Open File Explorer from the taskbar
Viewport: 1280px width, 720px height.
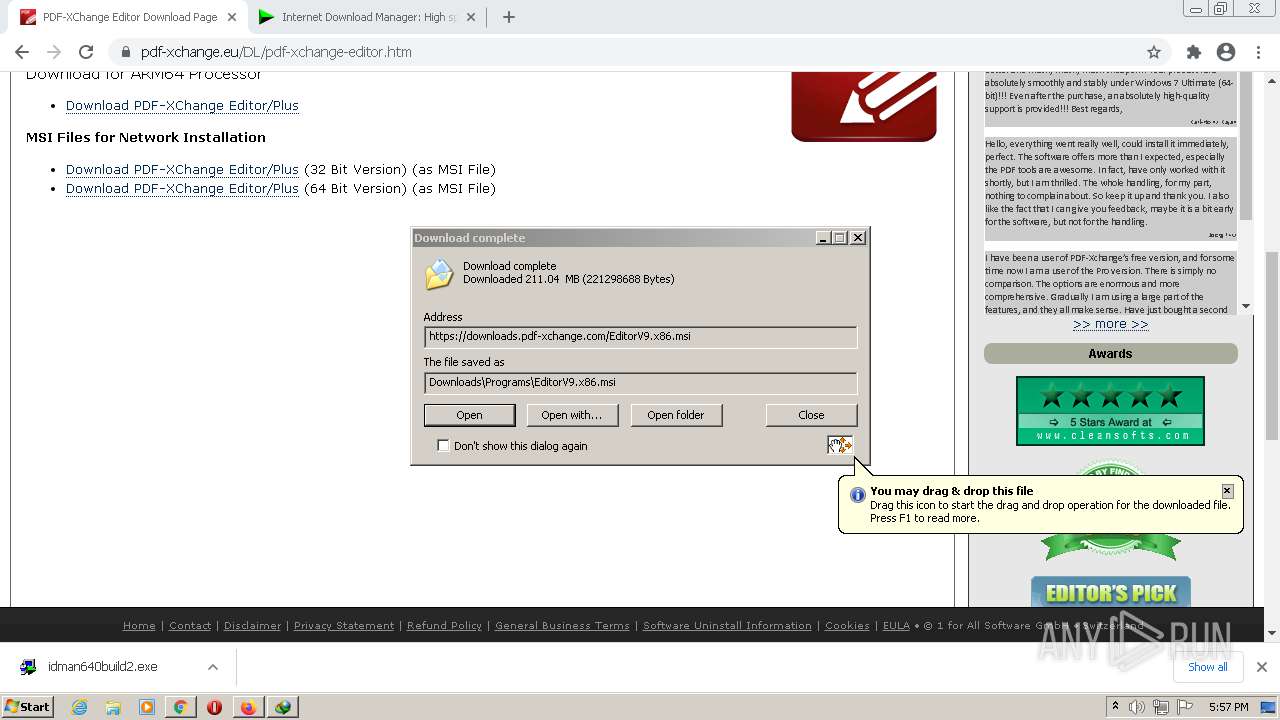tap(113, 707)
